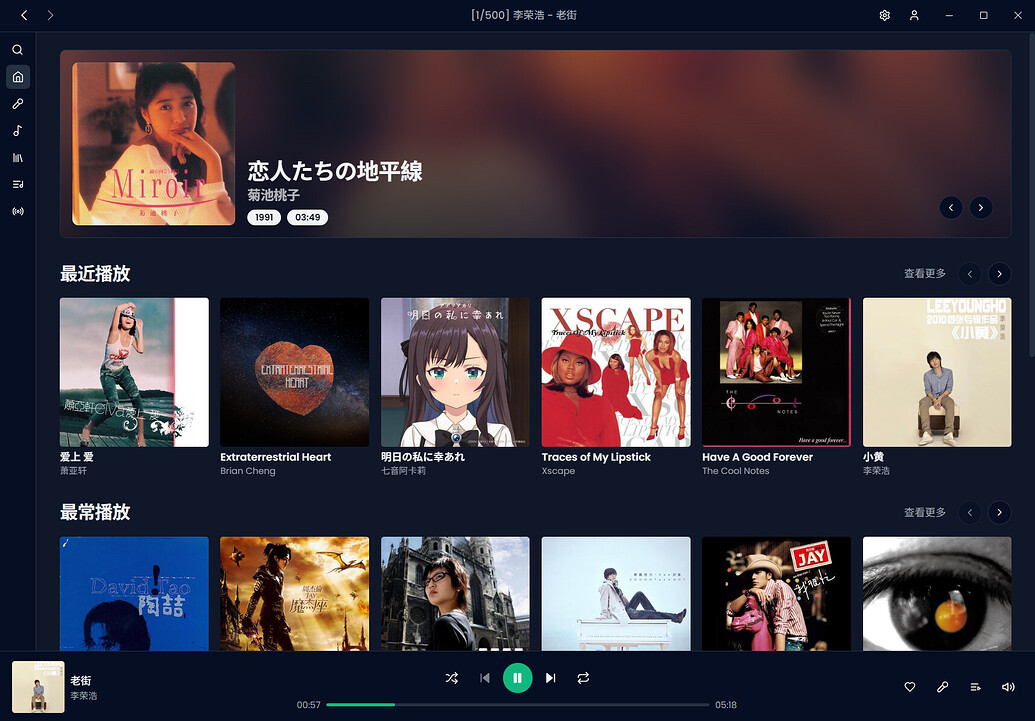
Task: Open the music note songs icon
Action: click(x=18, y=131)
